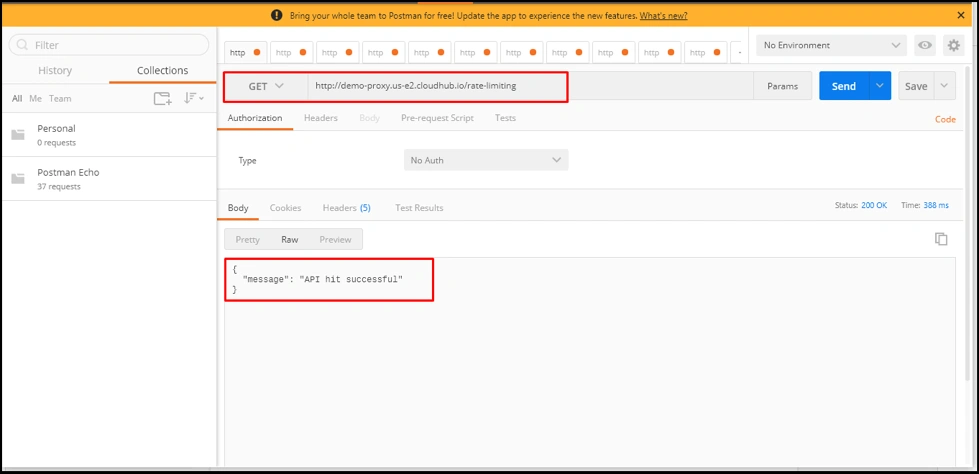Image resolution: width=979 pixels, height=474 pixels.
Task: Click the blue Send button
Action: (844, 86)
